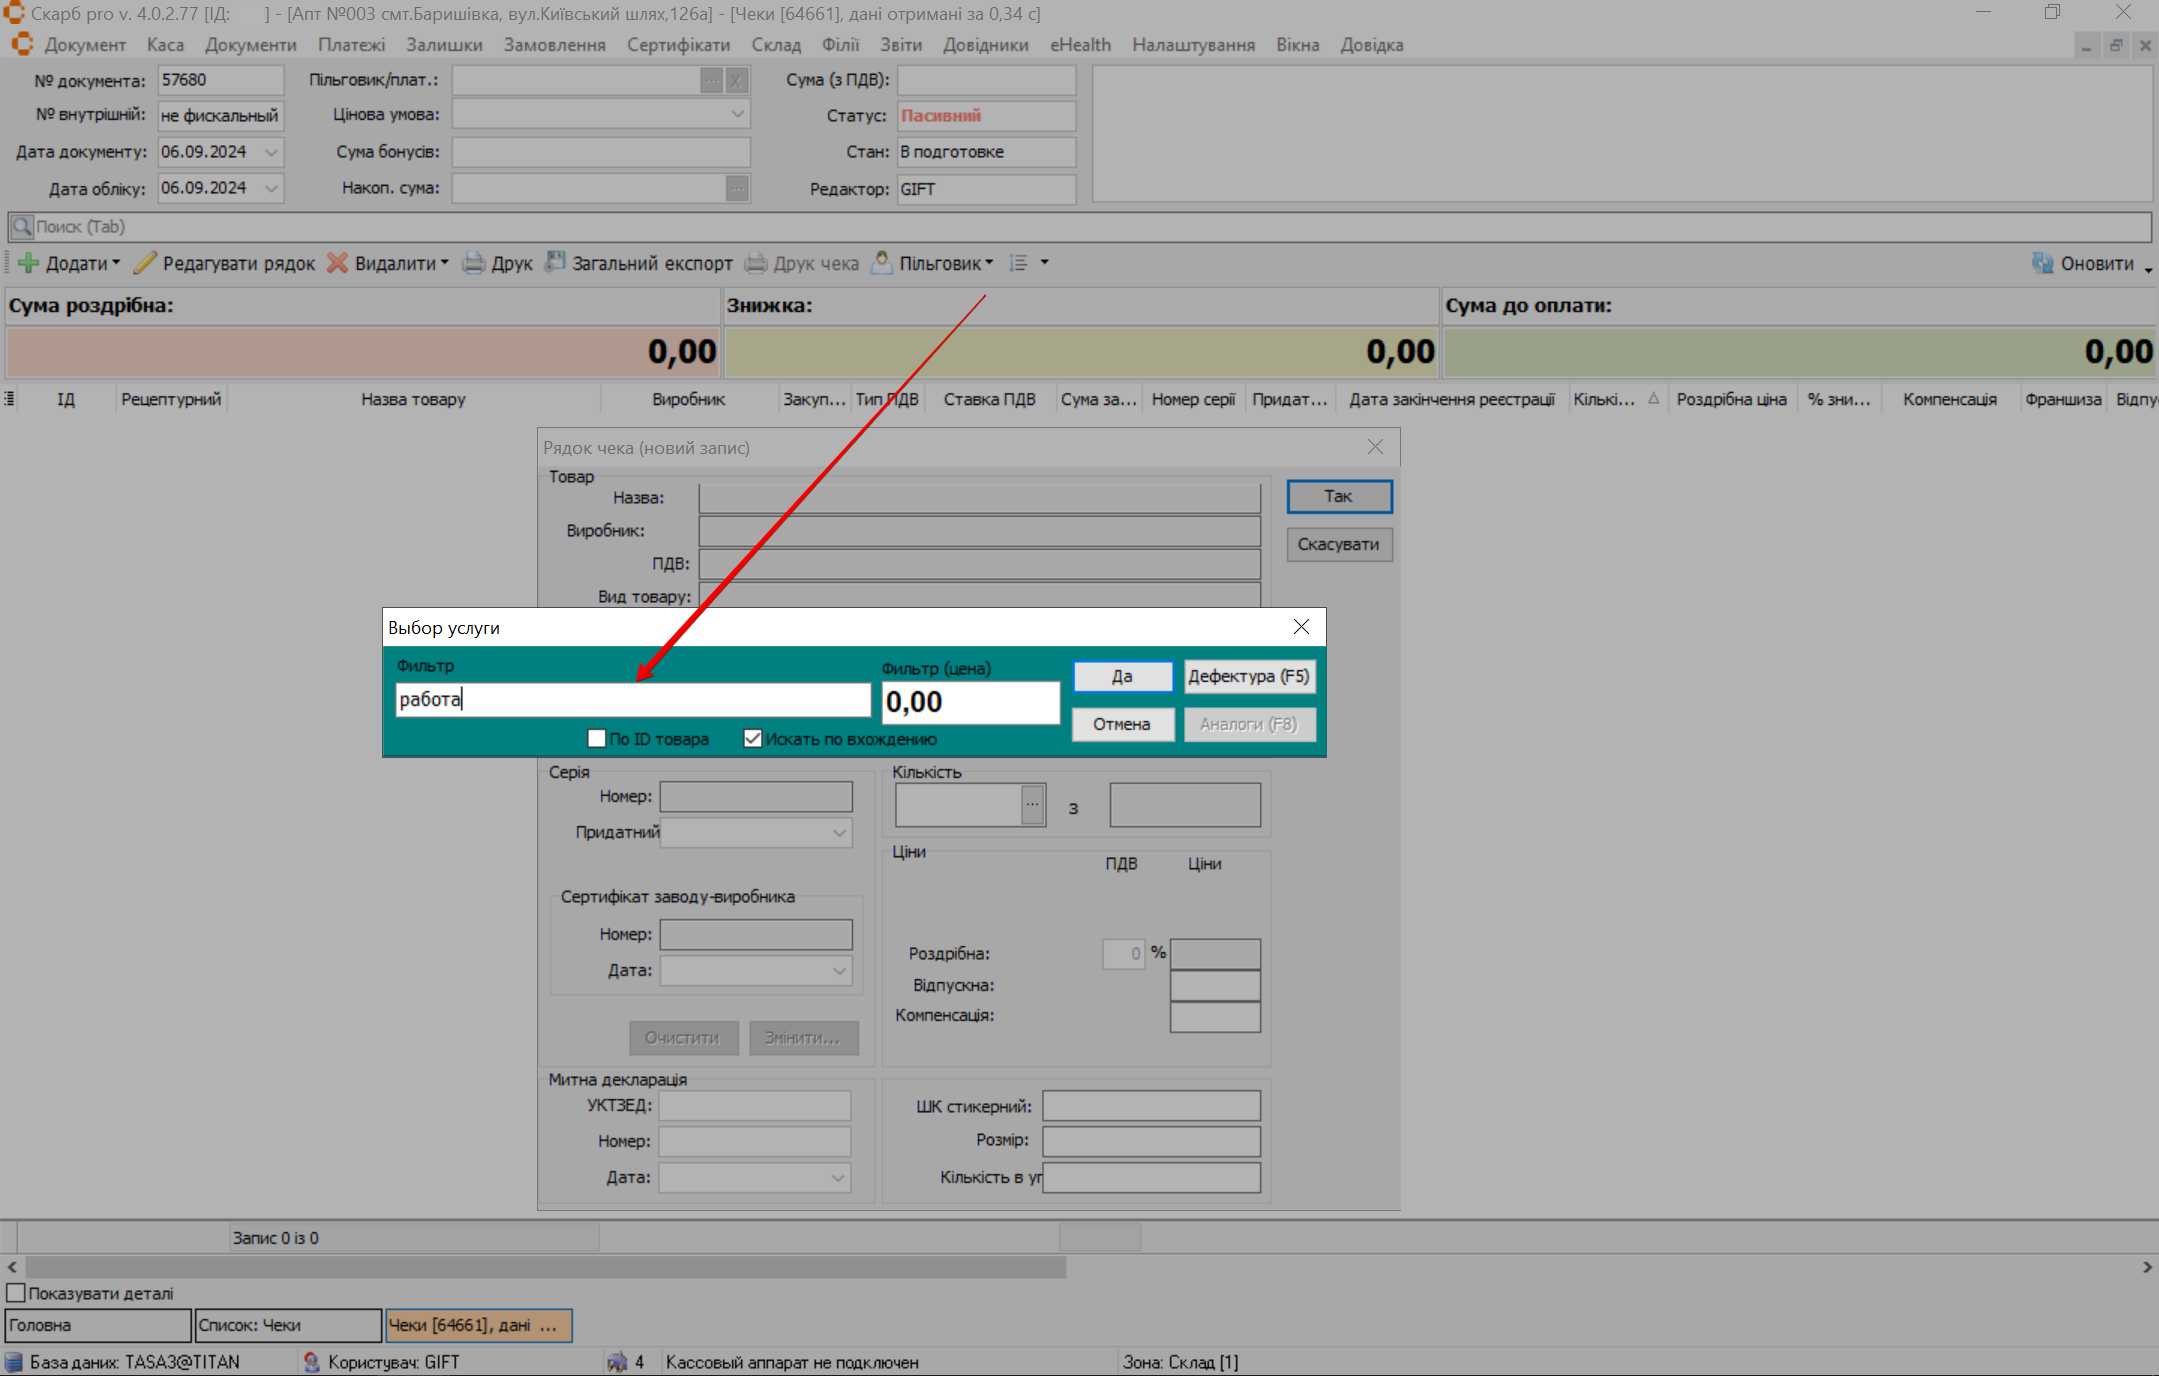Enable the По ID товара checkbox
The width and height of the screenshot is (2159, 1376).
597,739
